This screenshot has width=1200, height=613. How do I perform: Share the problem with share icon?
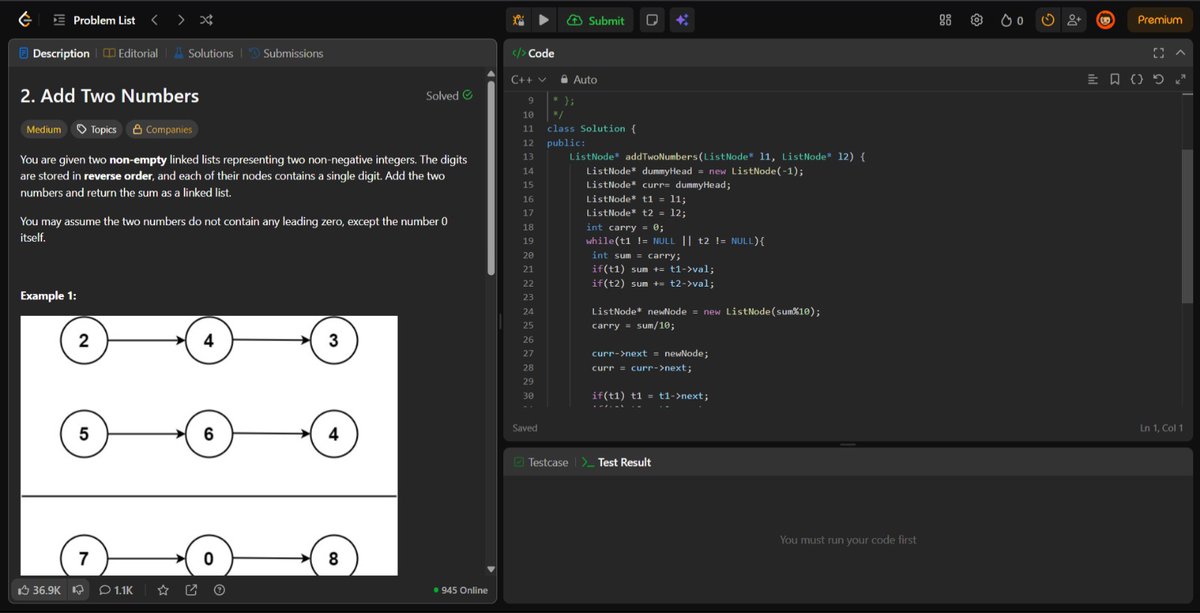(191, 590)
